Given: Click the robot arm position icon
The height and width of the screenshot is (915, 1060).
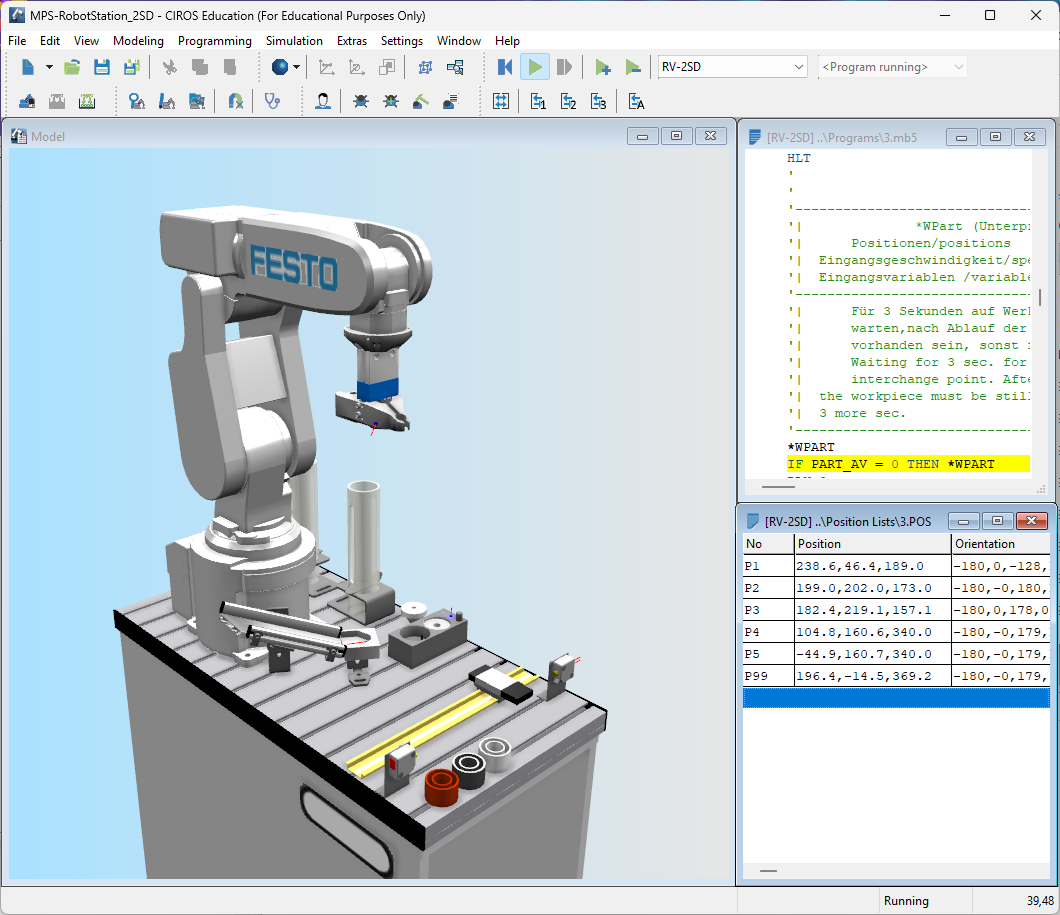Looking at the screenshot, I should tap(166, 101).
